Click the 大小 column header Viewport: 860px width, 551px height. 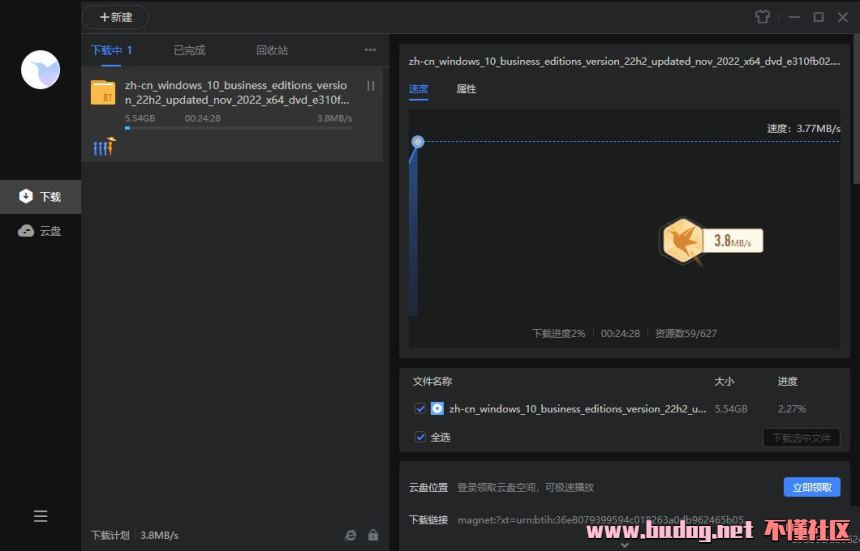pos(724,382)
